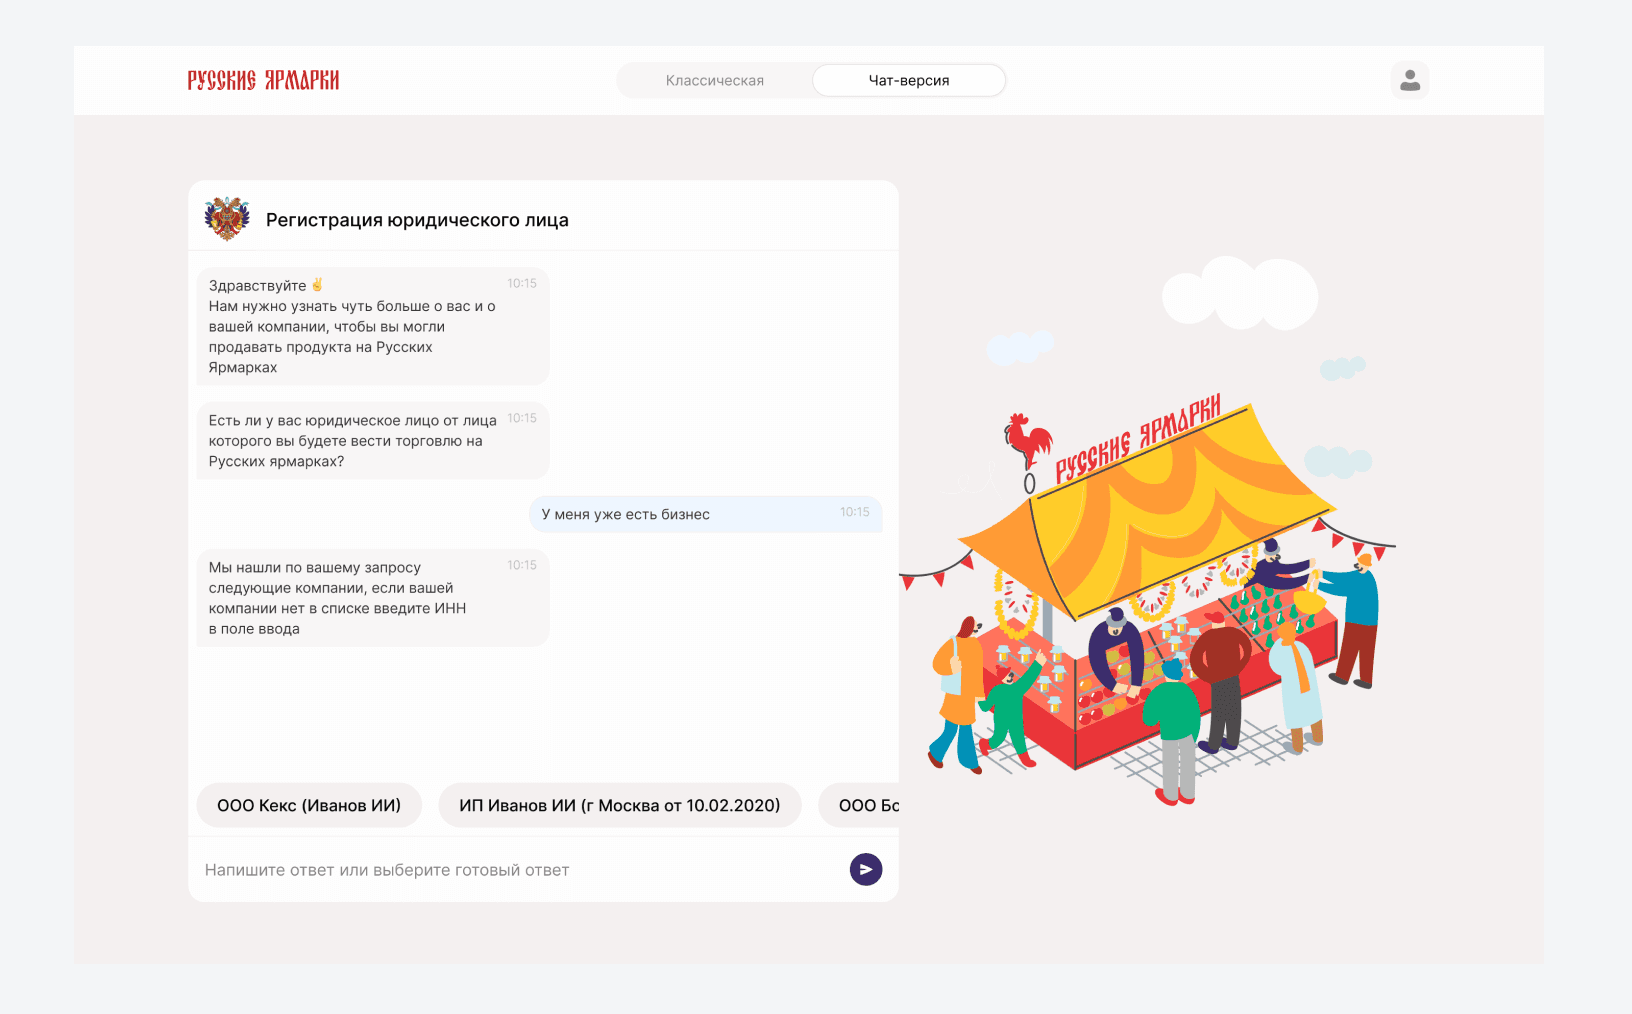This screenshot has width=1632, height=1014.
Task: Click the send message arrow button
Action: 866,870
